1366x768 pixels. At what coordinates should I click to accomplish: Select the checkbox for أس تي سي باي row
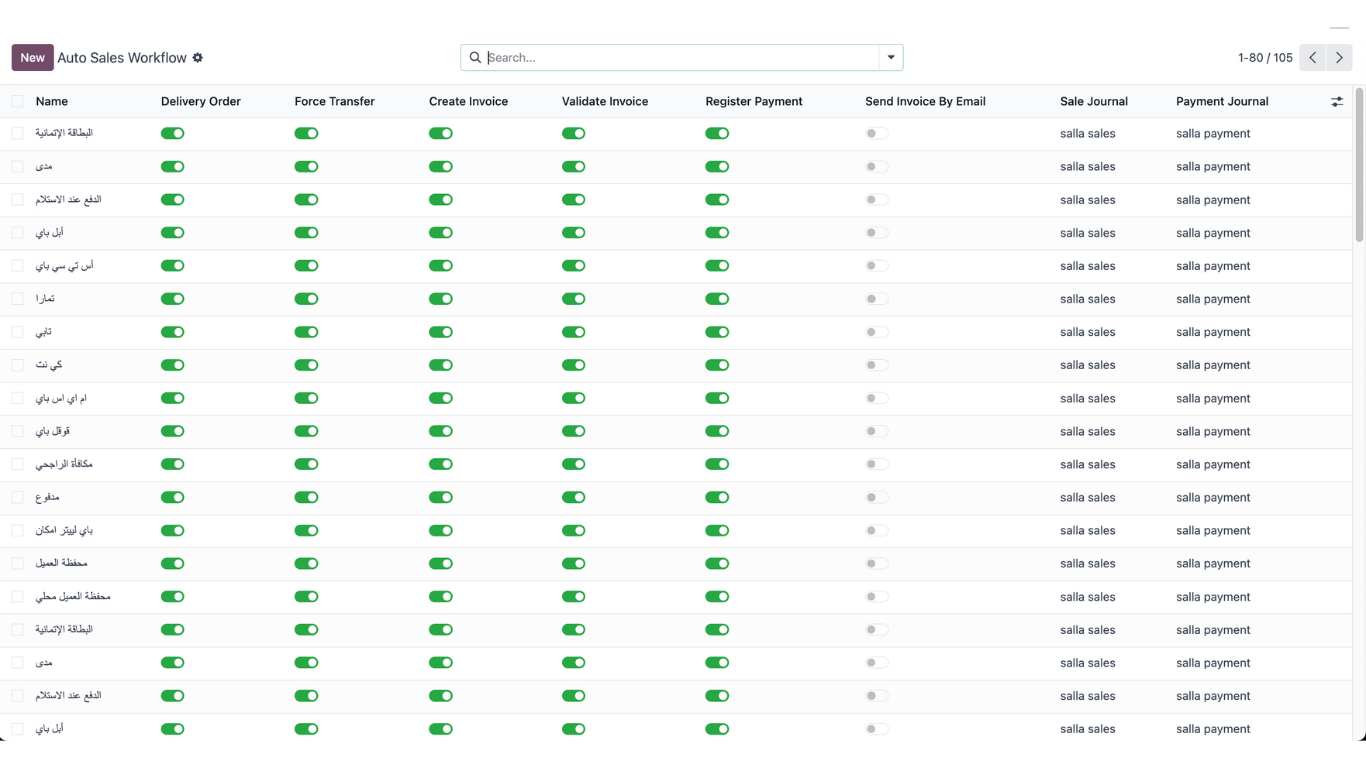18,266
